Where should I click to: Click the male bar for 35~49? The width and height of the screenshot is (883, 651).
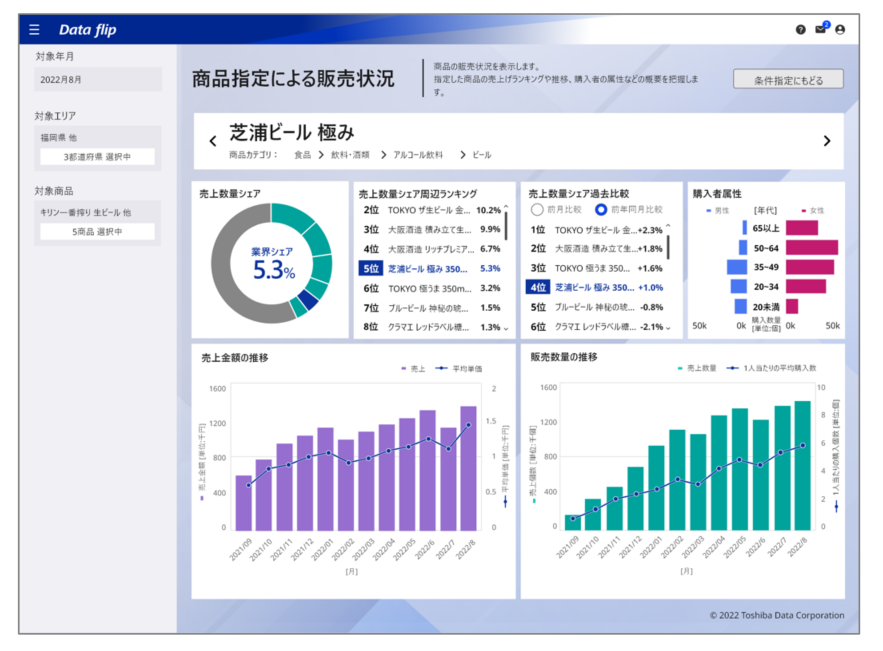click(x=737, y=267)
